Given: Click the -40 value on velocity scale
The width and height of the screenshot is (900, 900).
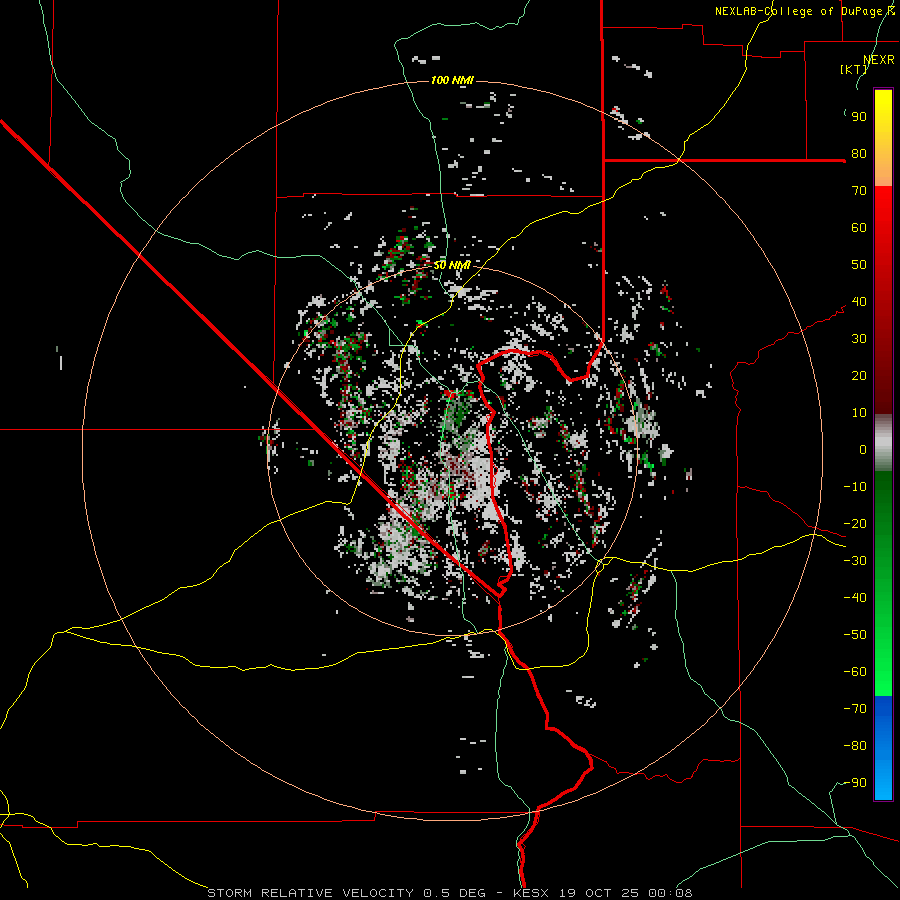Looking at the screenshot, I should pyautogui.click(x=855, y=598).
